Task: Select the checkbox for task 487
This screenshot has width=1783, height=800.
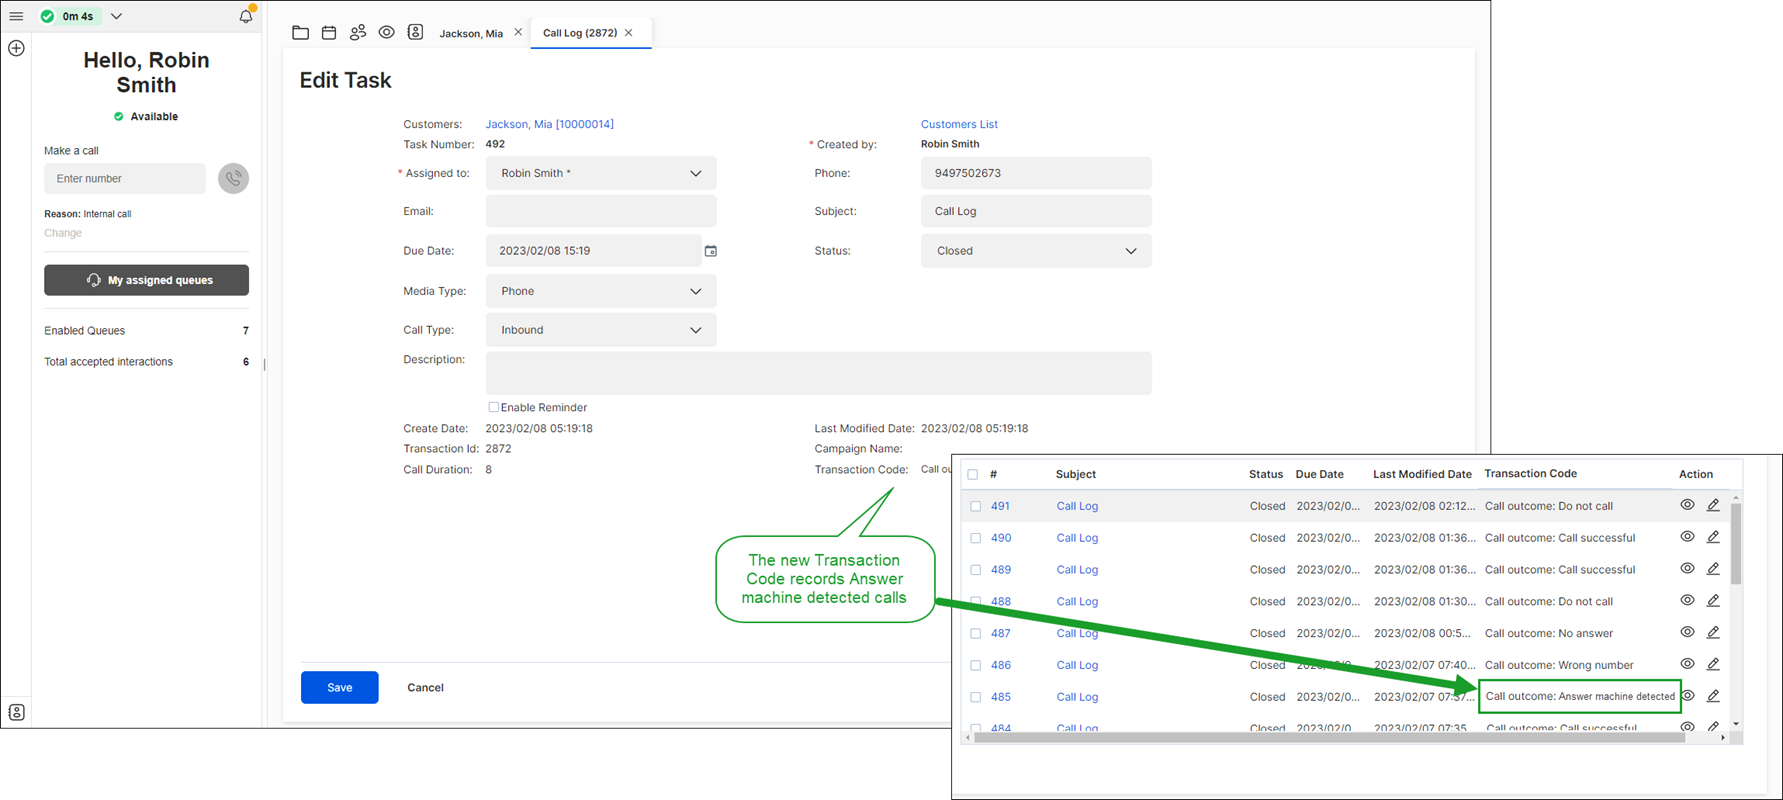Action: click(x=976, y=634)
